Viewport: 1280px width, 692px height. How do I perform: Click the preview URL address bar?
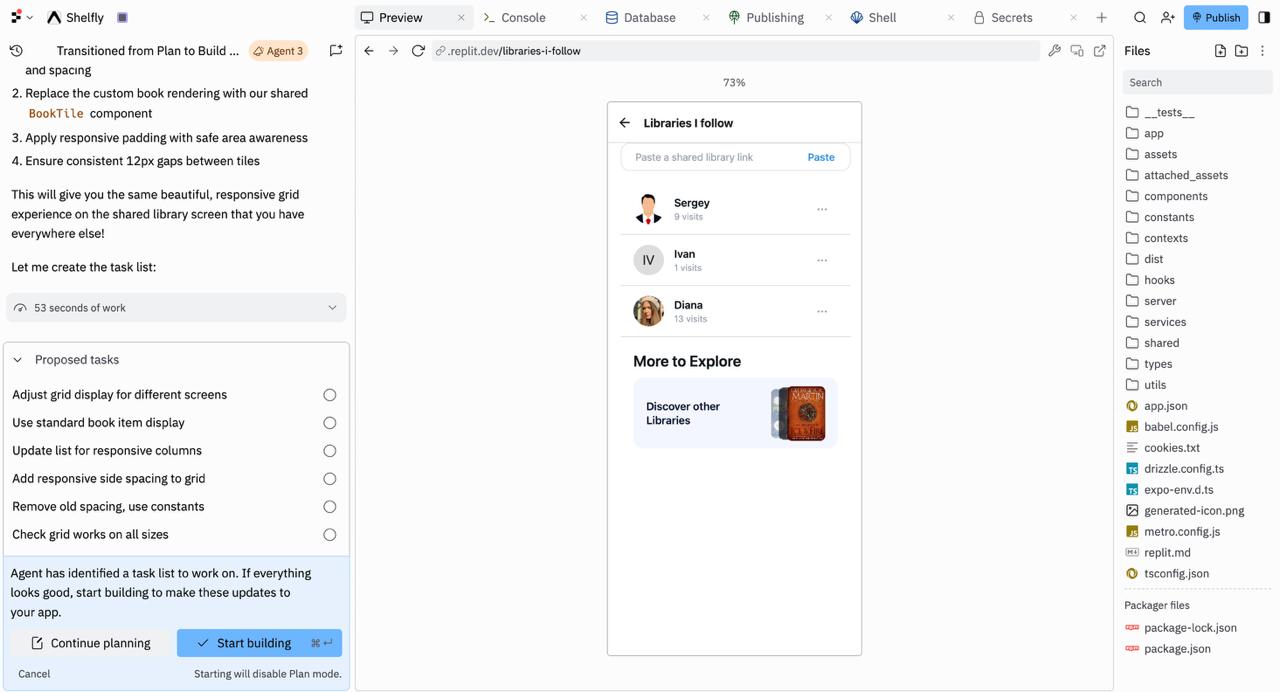click(735, 51)
